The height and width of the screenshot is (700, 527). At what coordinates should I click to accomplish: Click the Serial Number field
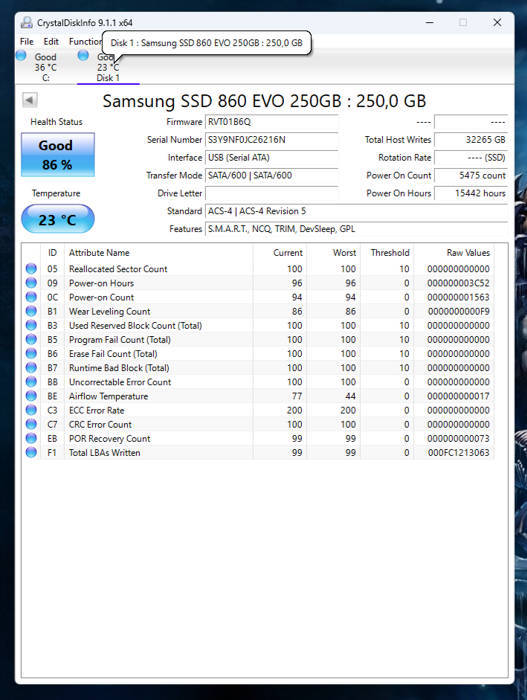click(x=271, y=140)
